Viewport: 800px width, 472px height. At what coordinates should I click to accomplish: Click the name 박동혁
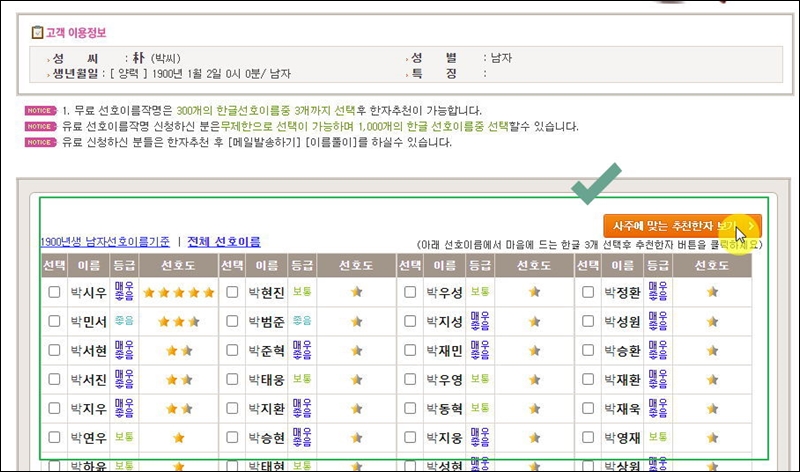(444, 409)
